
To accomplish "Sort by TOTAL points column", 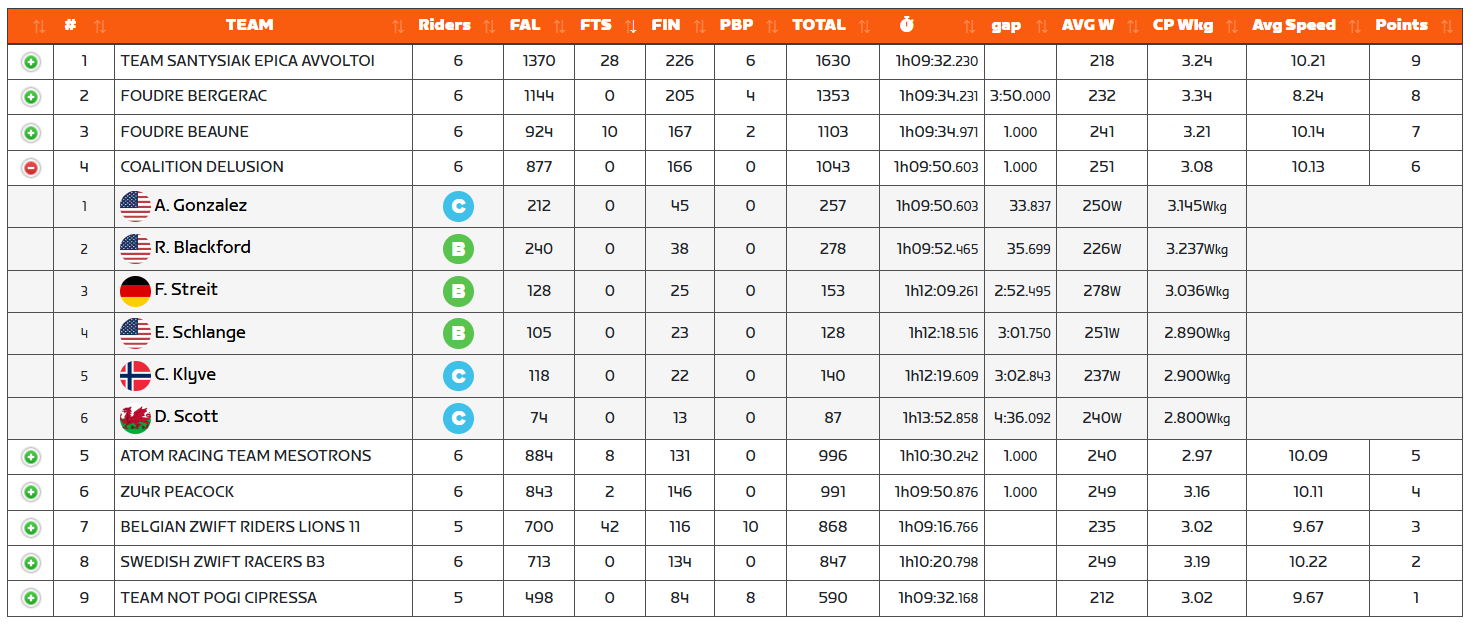I will pos(818,25).
